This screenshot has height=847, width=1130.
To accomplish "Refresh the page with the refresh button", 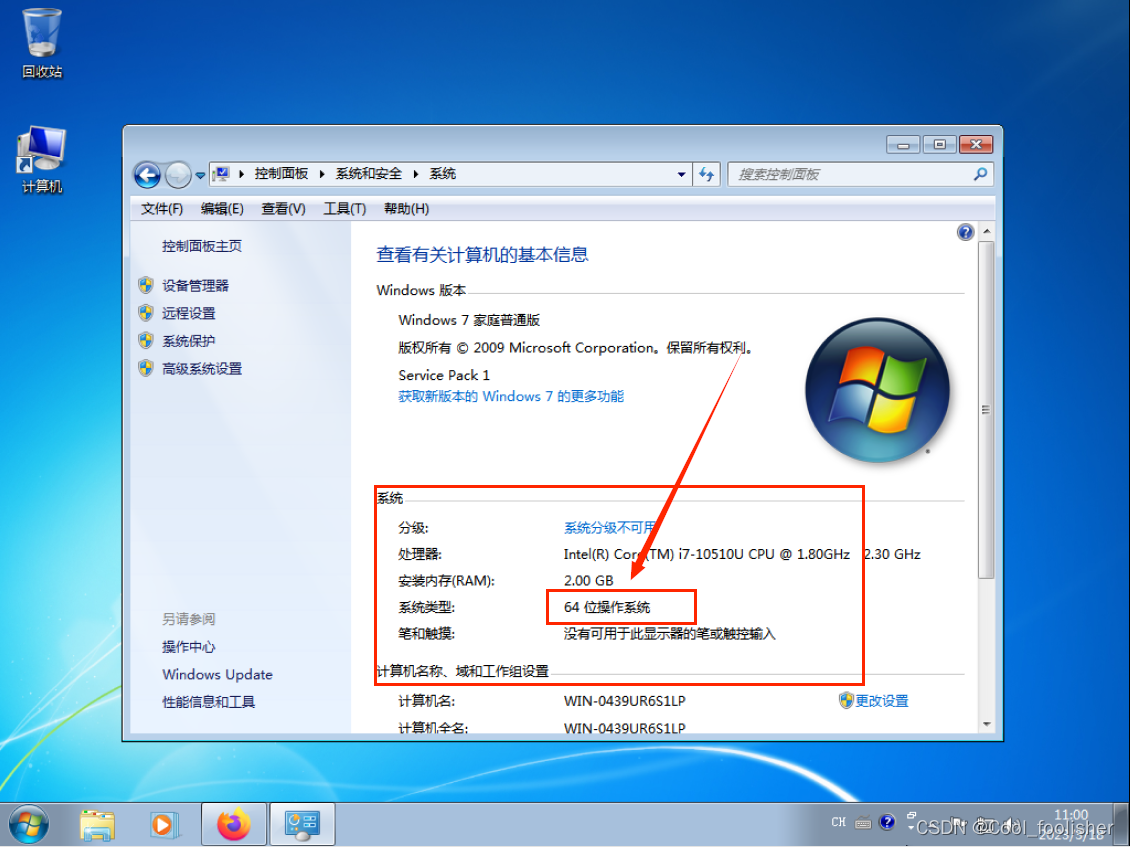I will point(707,174).
